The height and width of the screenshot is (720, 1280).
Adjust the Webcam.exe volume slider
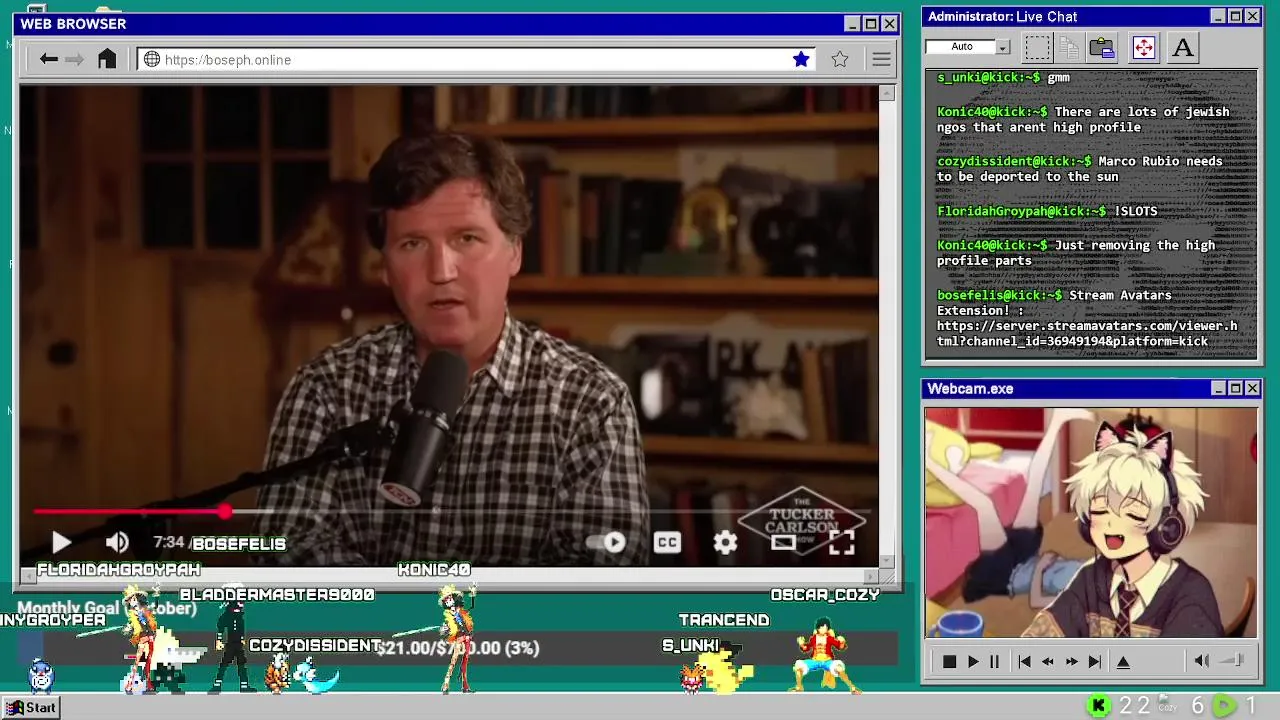click(x=1232, y=661)
